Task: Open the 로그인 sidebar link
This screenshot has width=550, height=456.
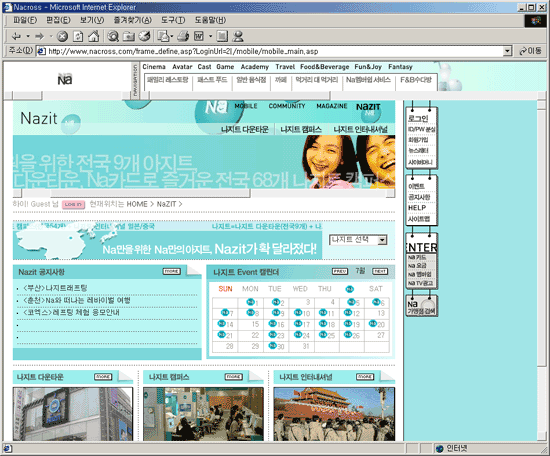Action: pyautogui.click(x=418, y=119)
